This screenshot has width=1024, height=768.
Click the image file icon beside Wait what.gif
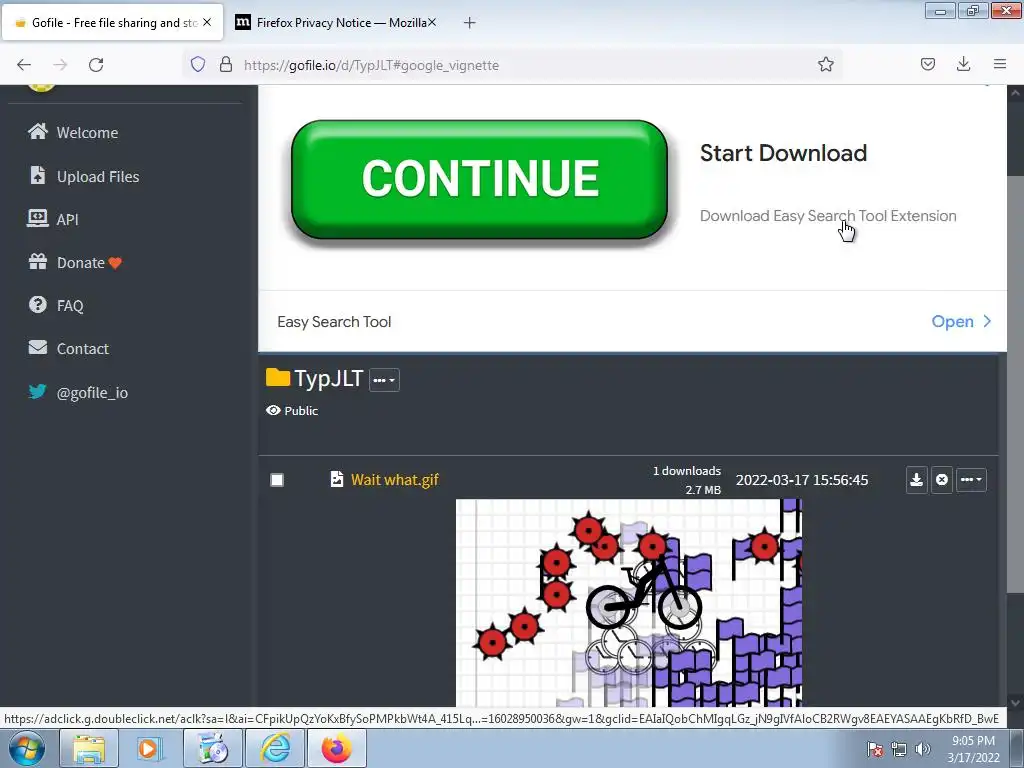(x=336, y=479)
